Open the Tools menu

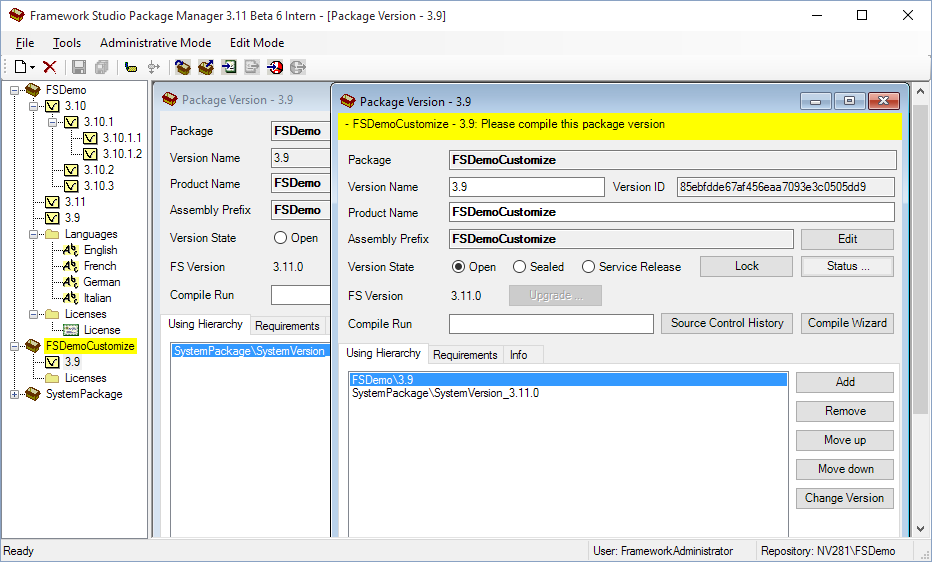67,43
